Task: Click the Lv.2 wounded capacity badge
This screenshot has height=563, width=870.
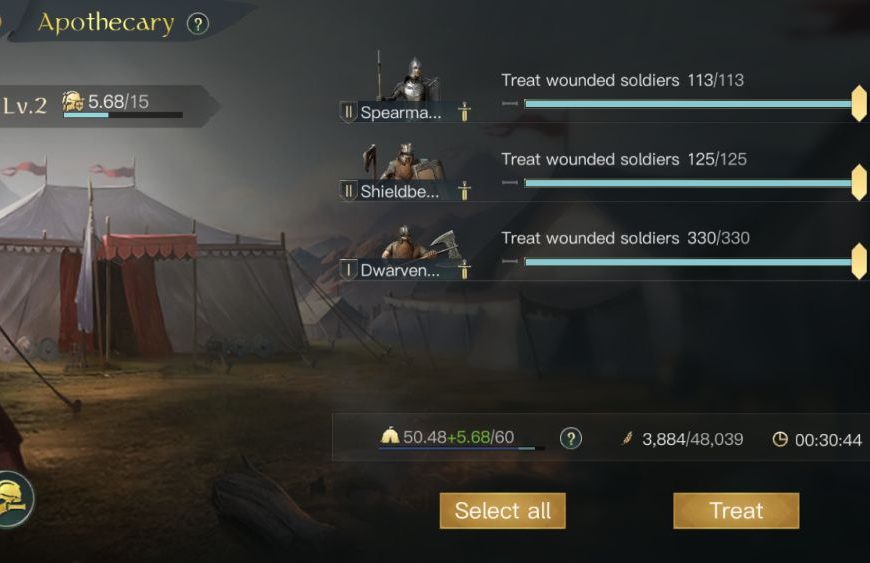Action: point(105,105)
